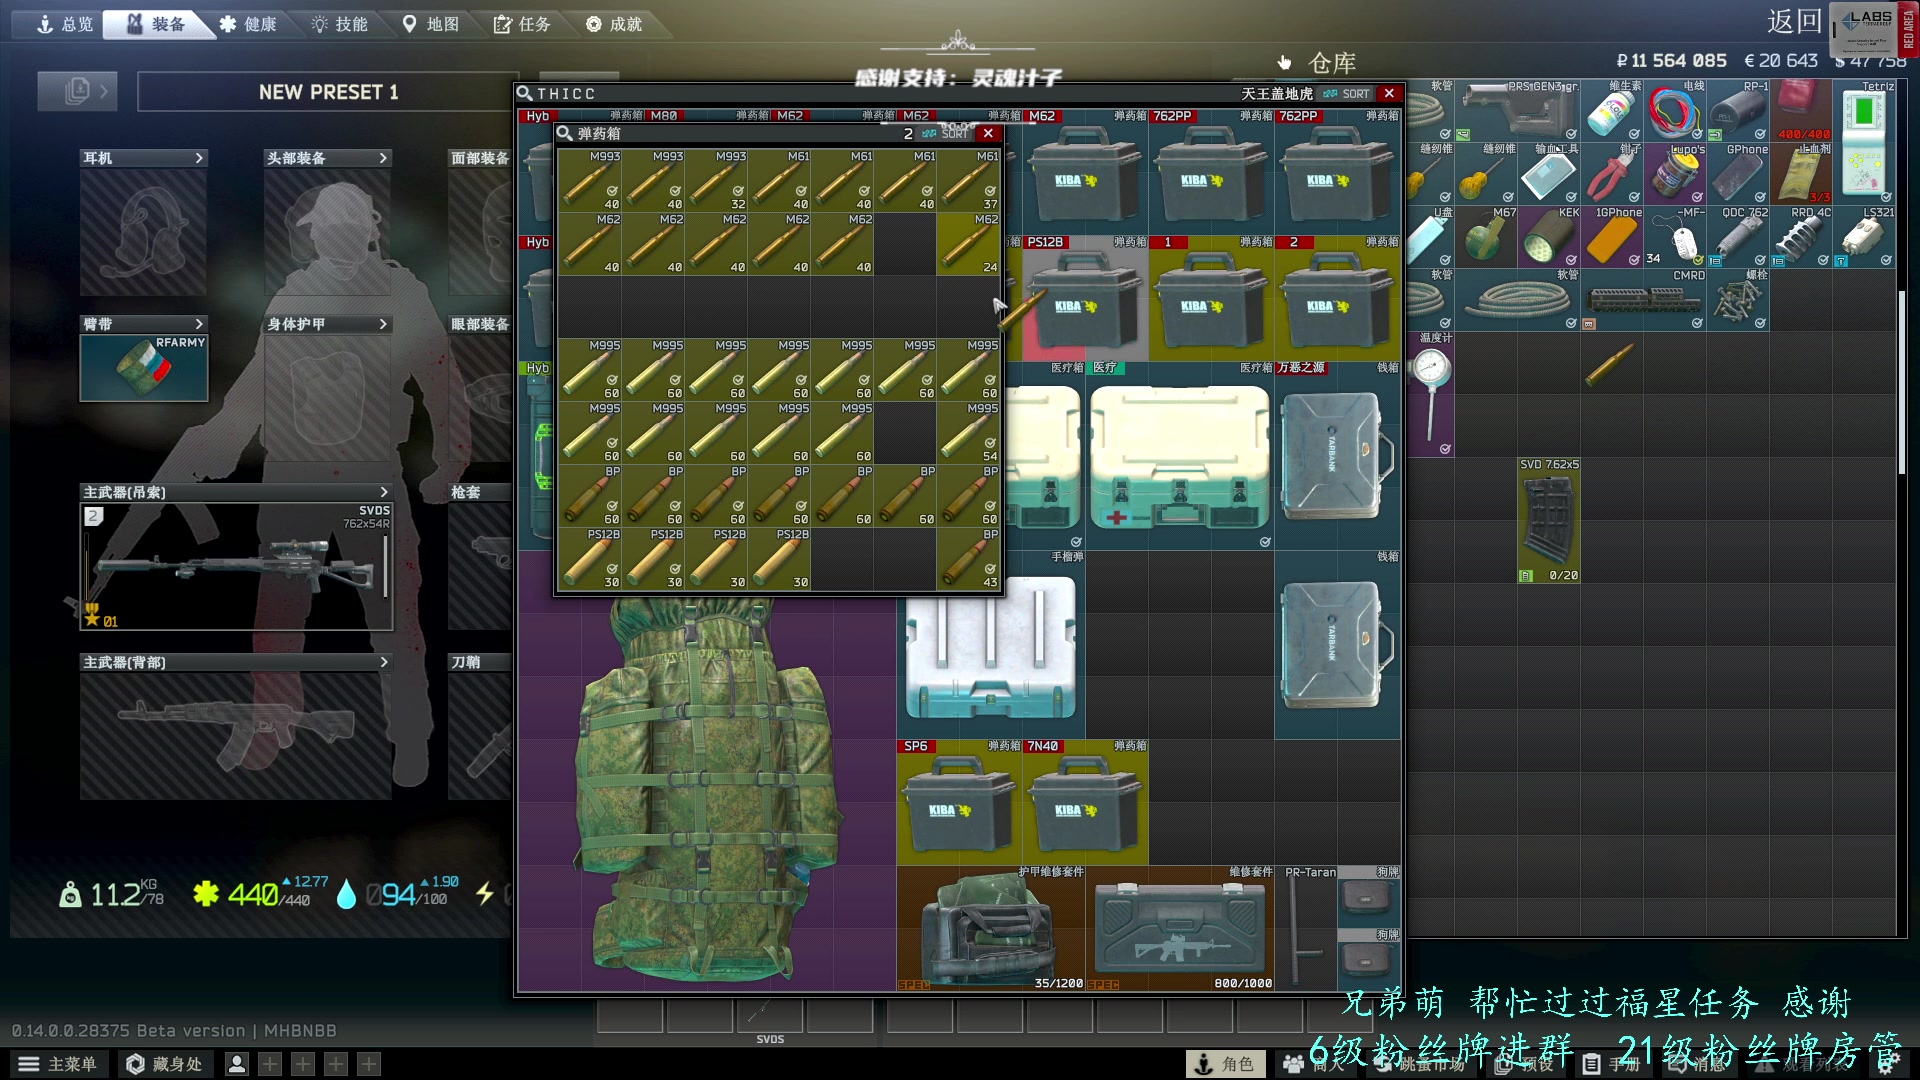Select the NEW PRESET 1 name field

[x=328, y=92]
